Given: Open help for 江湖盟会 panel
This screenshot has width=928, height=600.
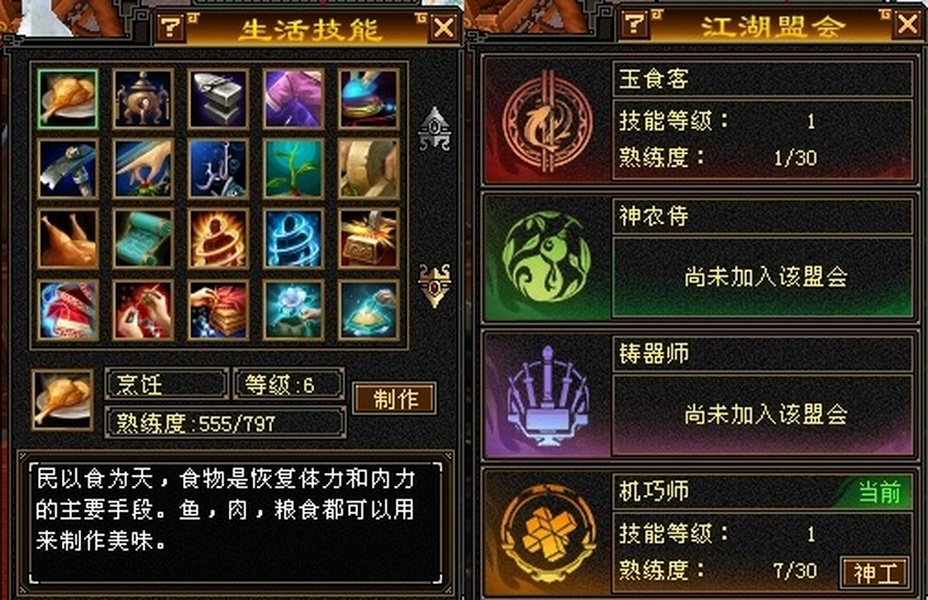Looking at the screenshot, I should [x=634, y=24].
